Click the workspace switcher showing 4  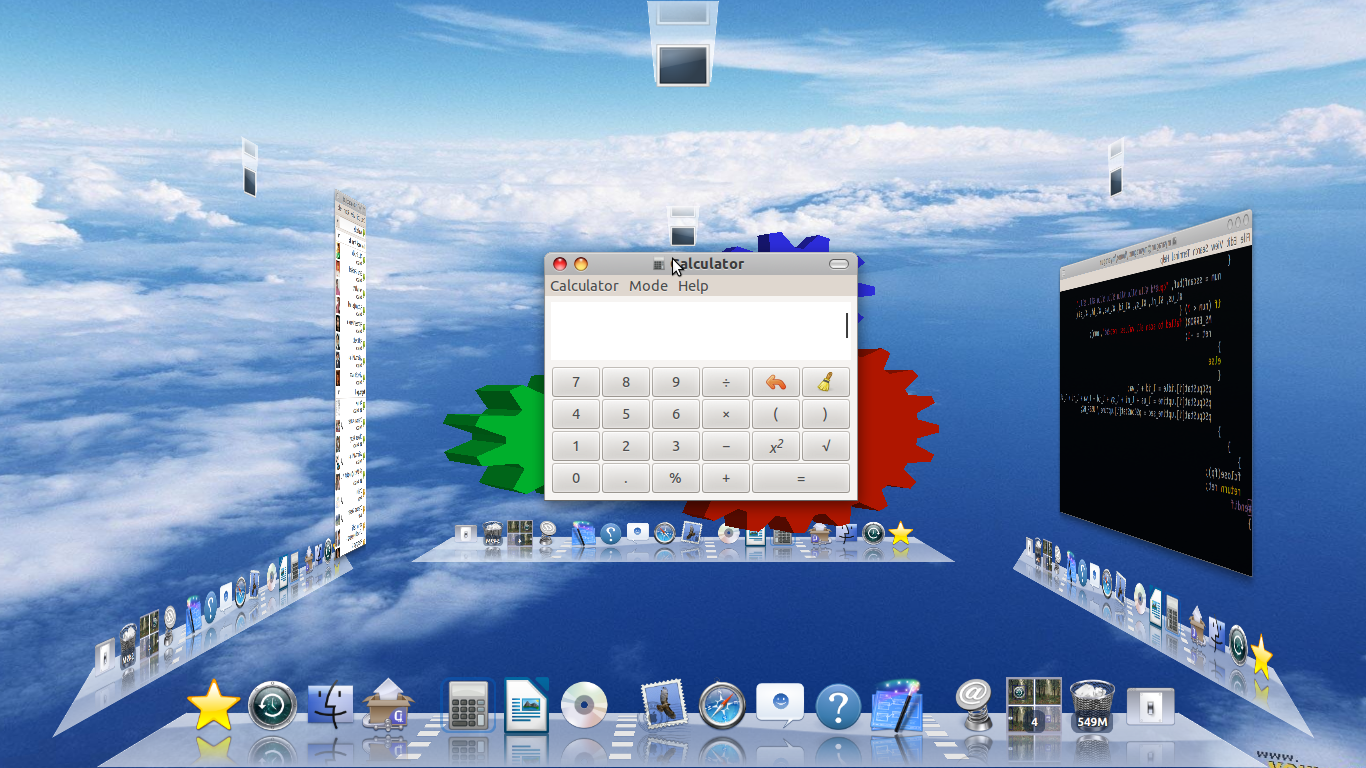1034,705
